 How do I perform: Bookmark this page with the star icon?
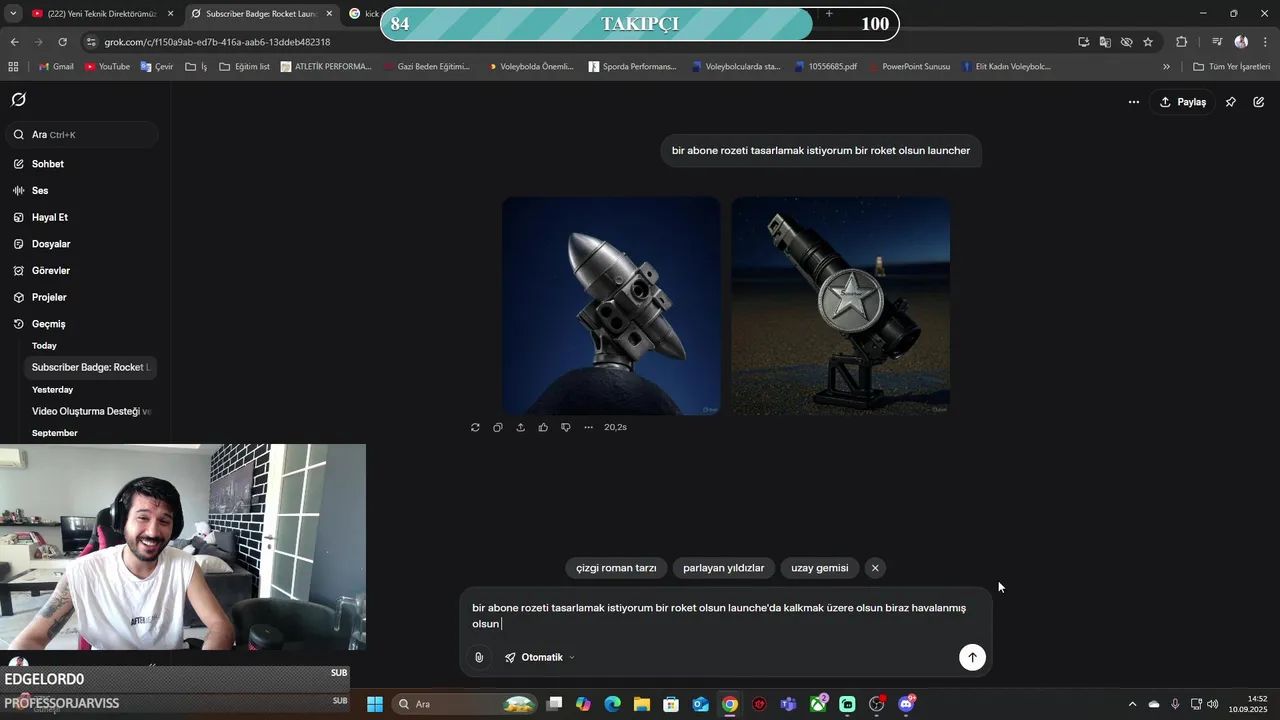pos(1148,42)
